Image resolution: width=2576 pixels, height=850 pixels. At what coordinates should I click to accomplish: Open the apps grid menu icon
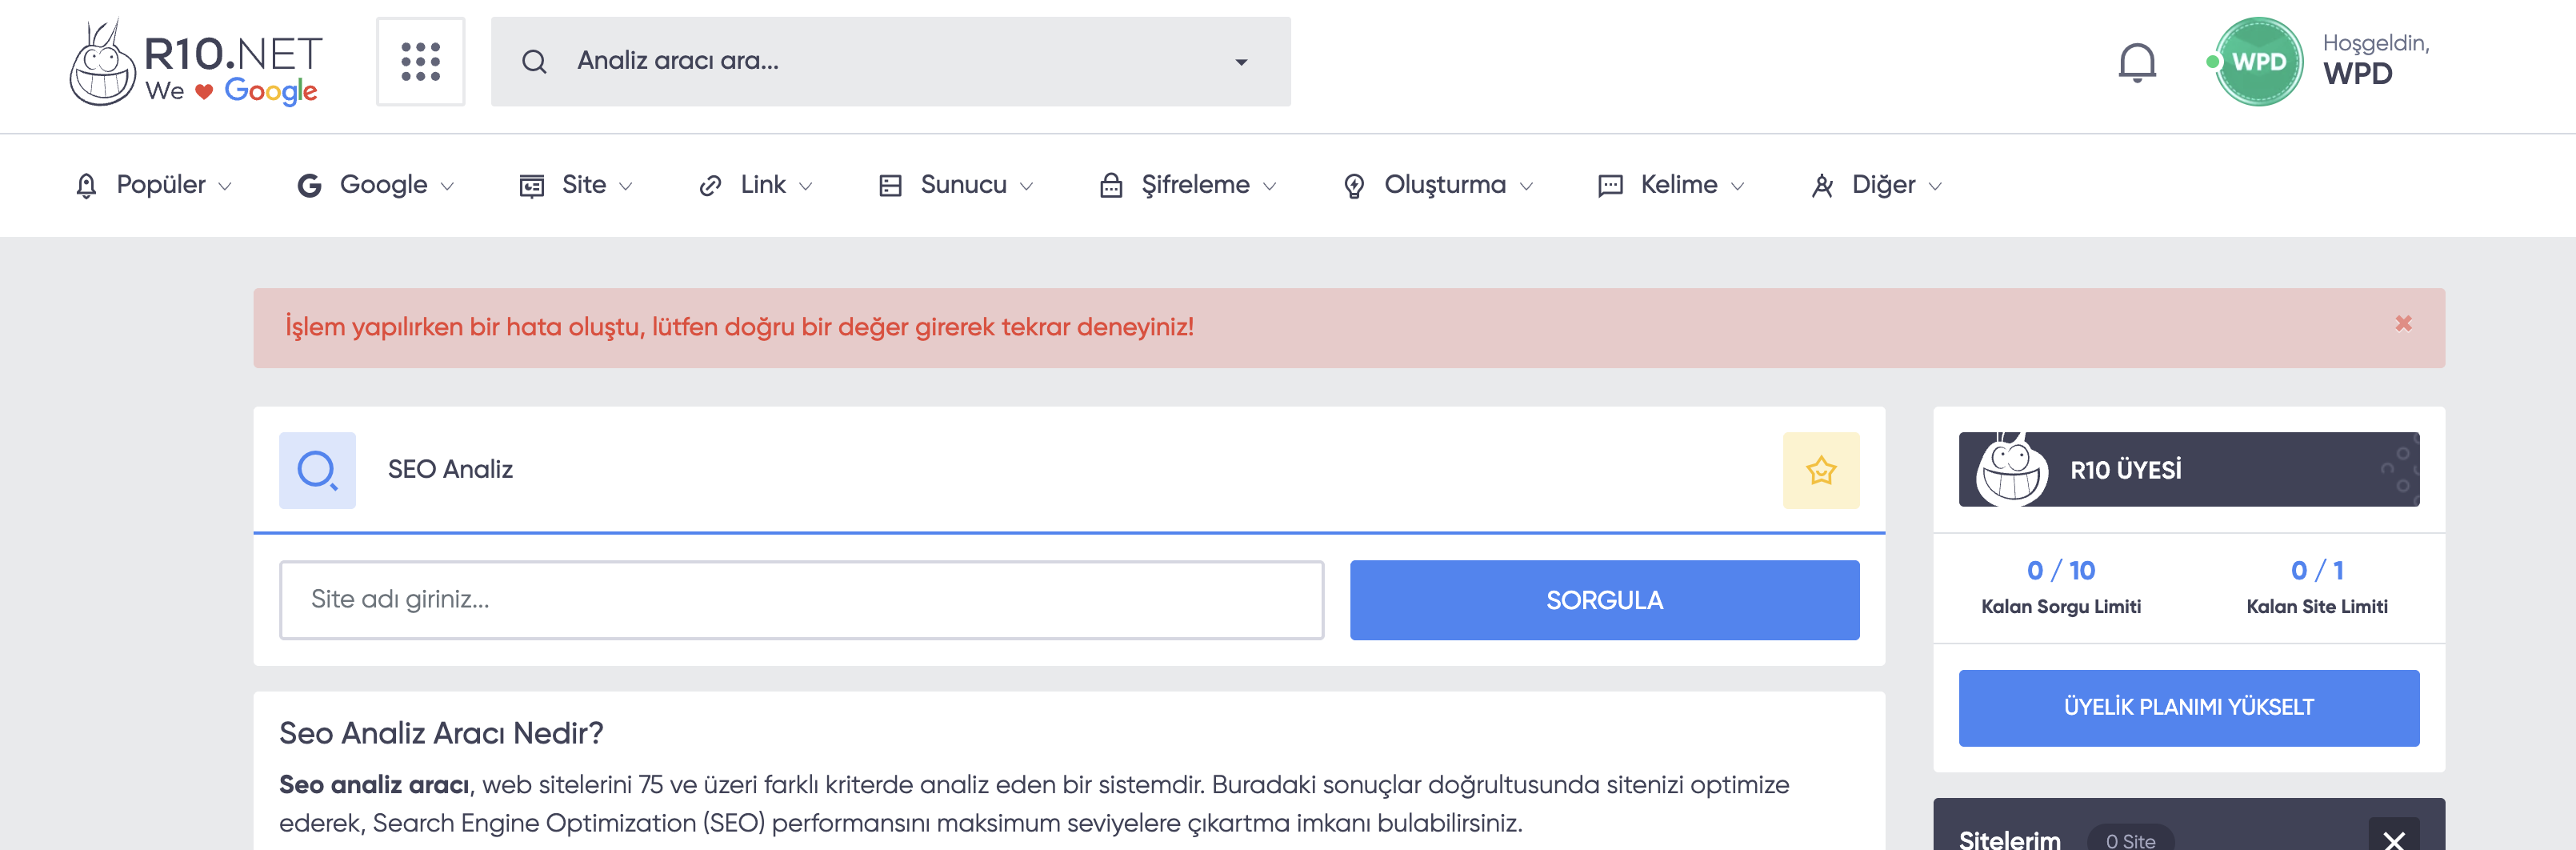click(420, 61)
